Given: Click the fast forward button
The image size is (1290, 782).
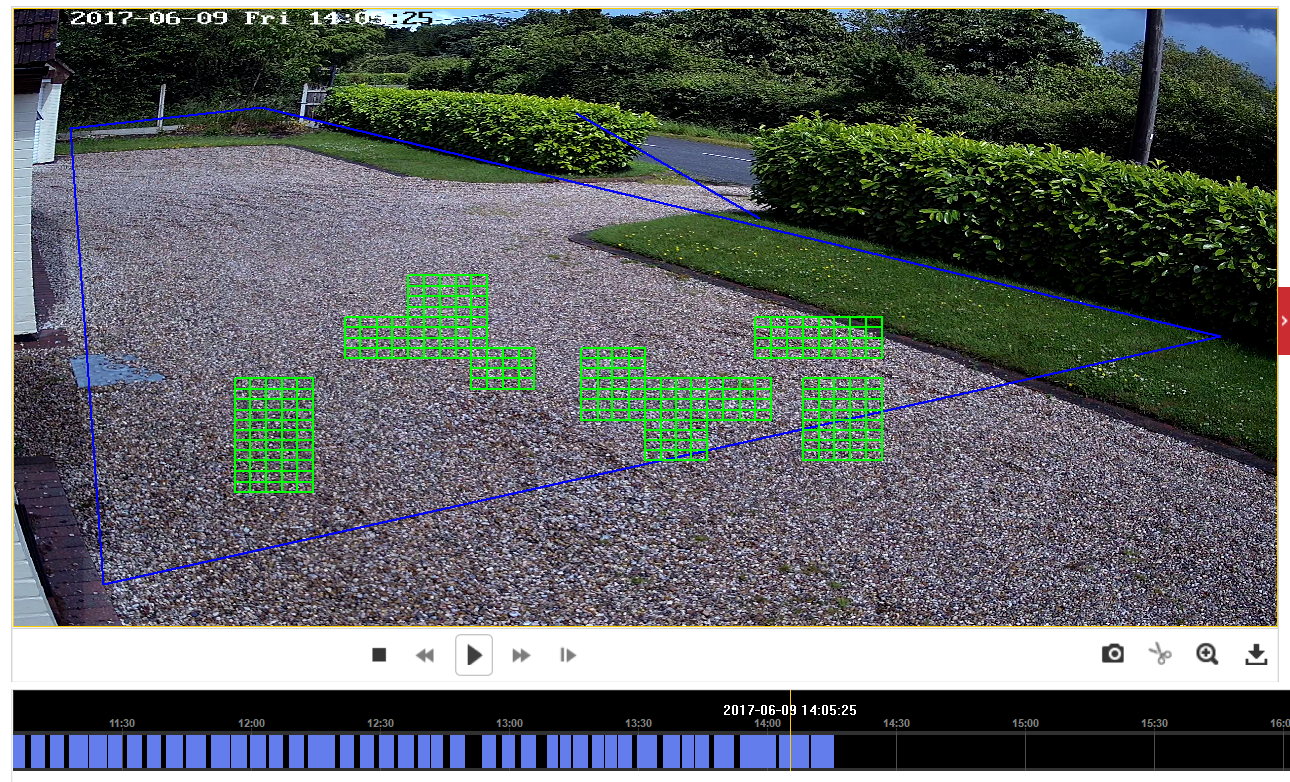Looking at the screenshot, I should 521,655.
